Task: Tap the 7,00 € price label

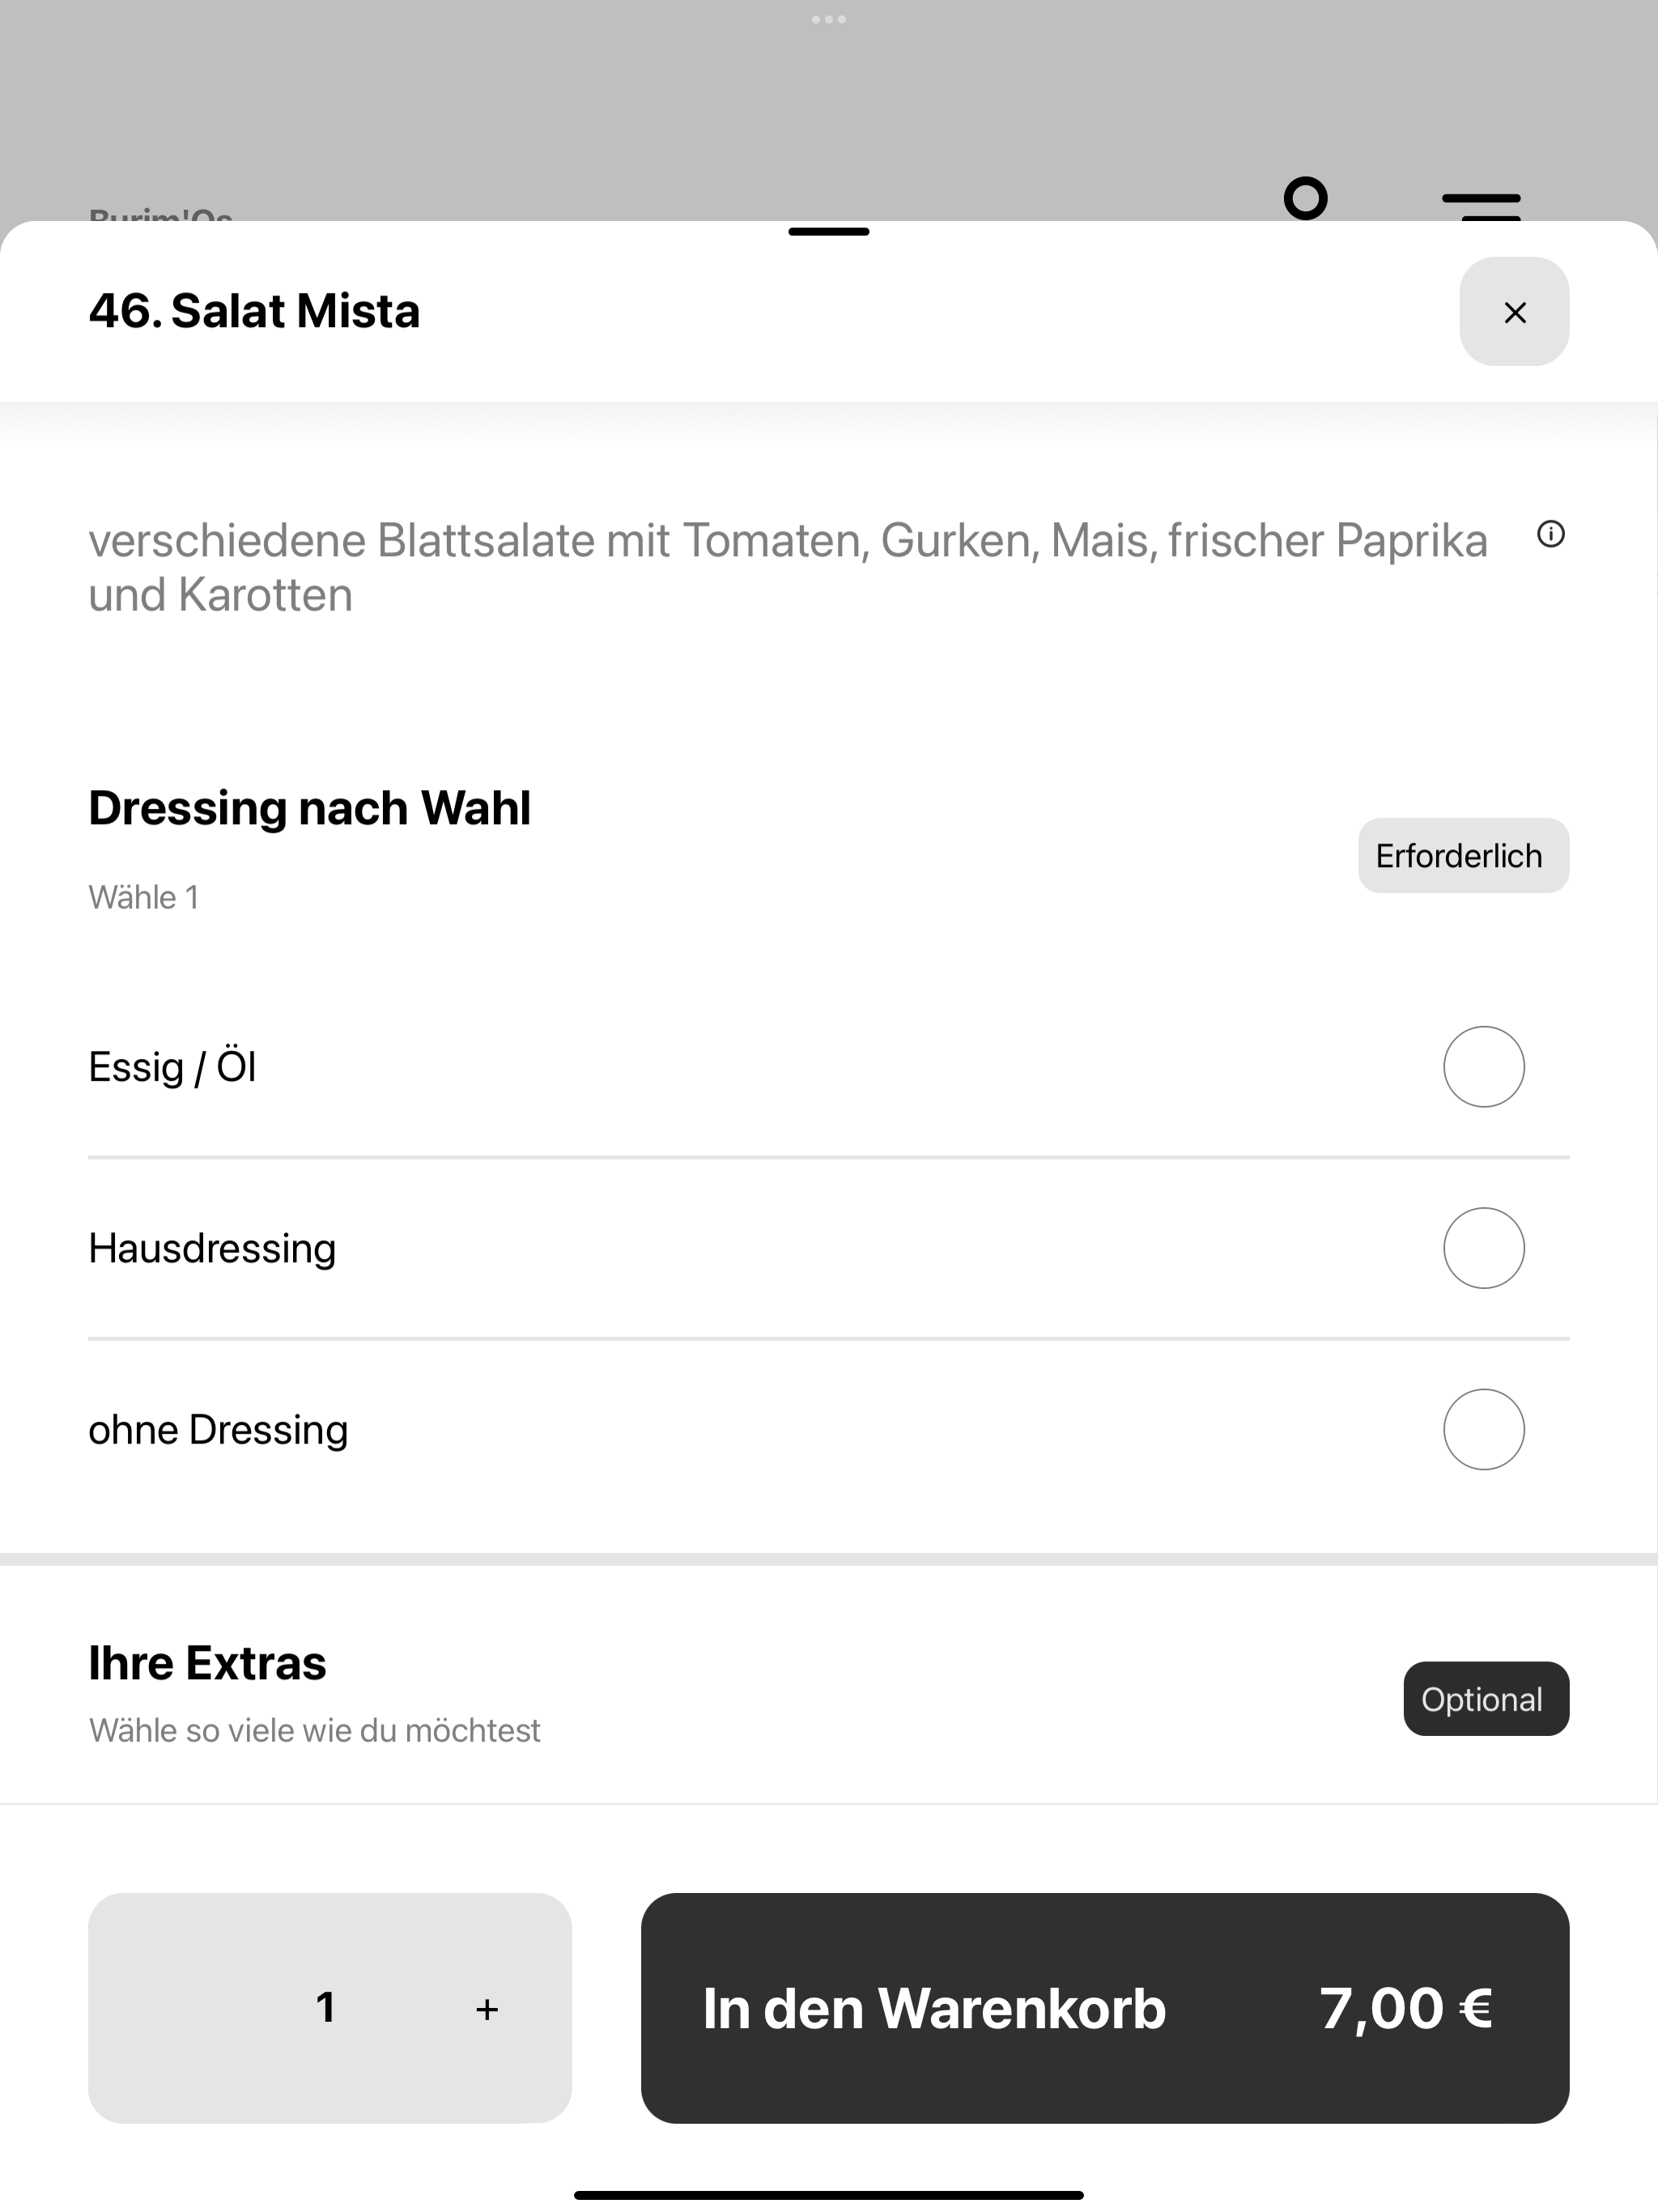Action: (1406, 2008)
